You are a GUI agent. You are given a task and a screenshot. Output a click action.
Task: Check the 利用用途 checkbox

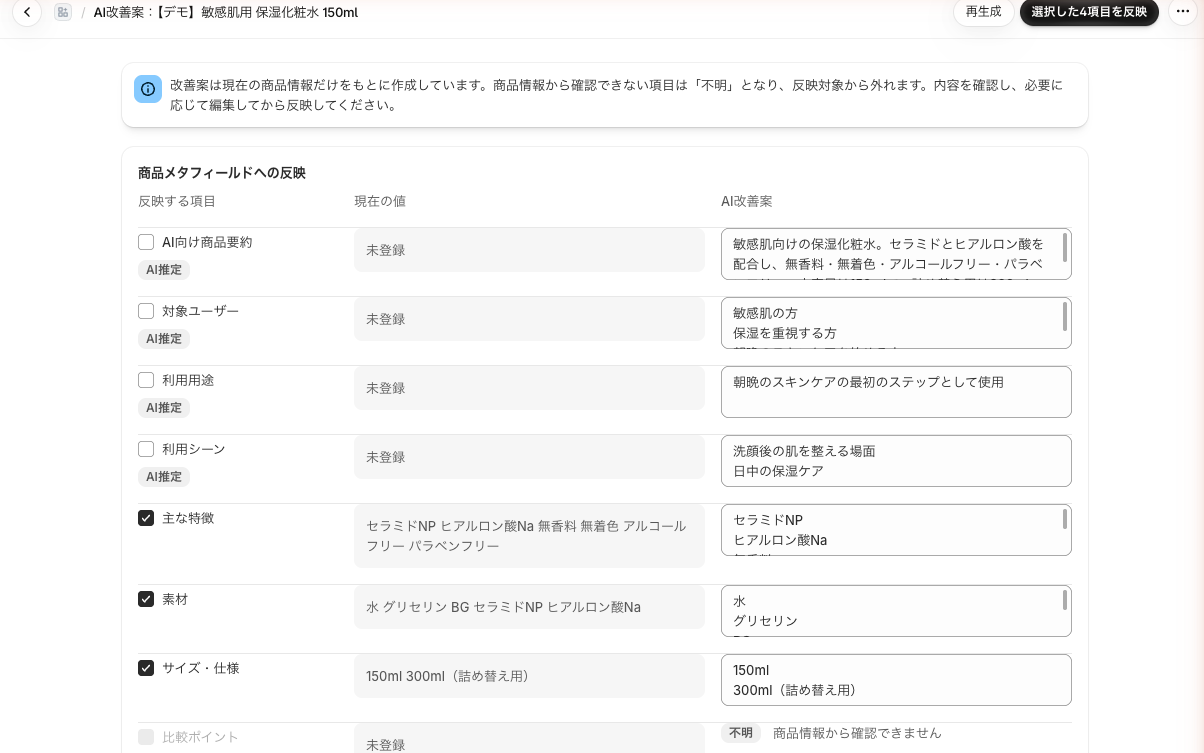[x=146, y=380]
